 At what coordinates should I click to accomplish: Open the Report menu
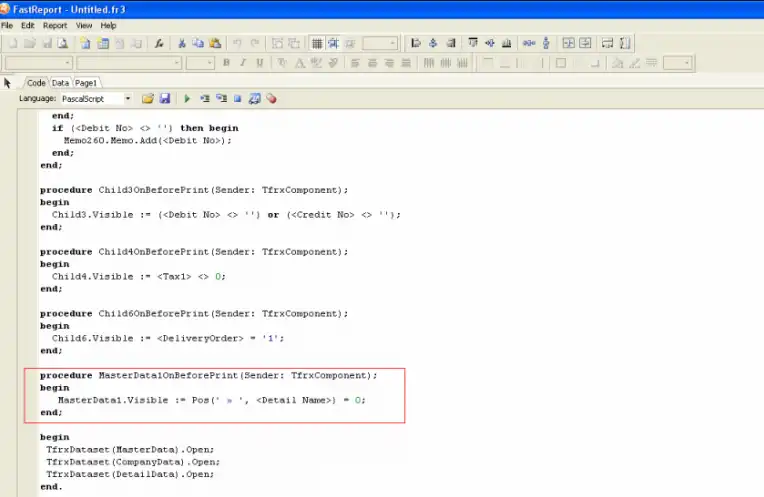tap(55, 25)
